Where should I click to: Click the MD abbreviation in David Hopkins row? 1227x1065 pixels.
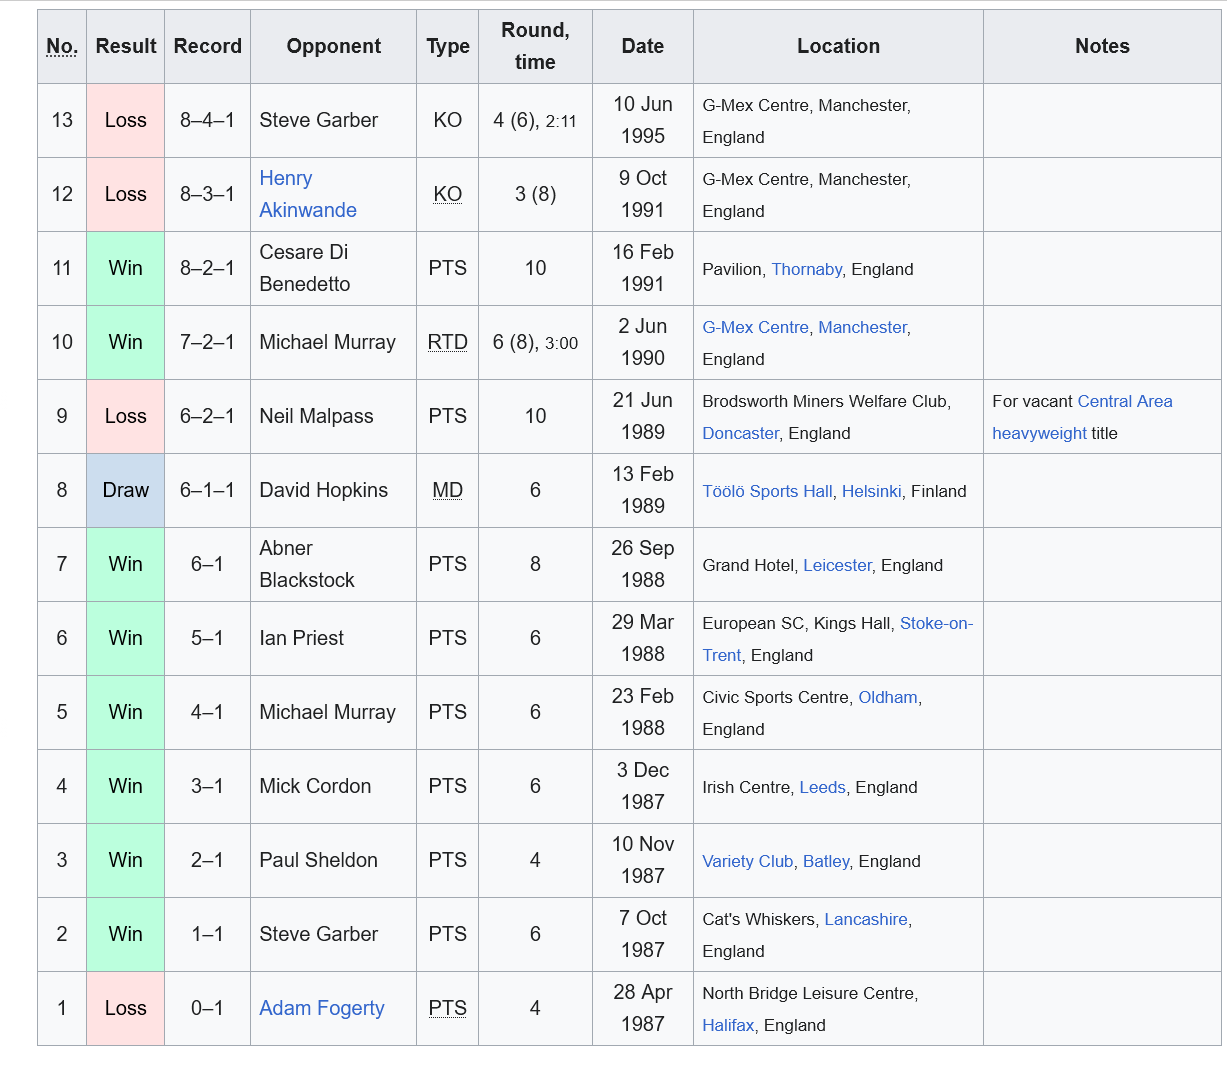(447, 490)
